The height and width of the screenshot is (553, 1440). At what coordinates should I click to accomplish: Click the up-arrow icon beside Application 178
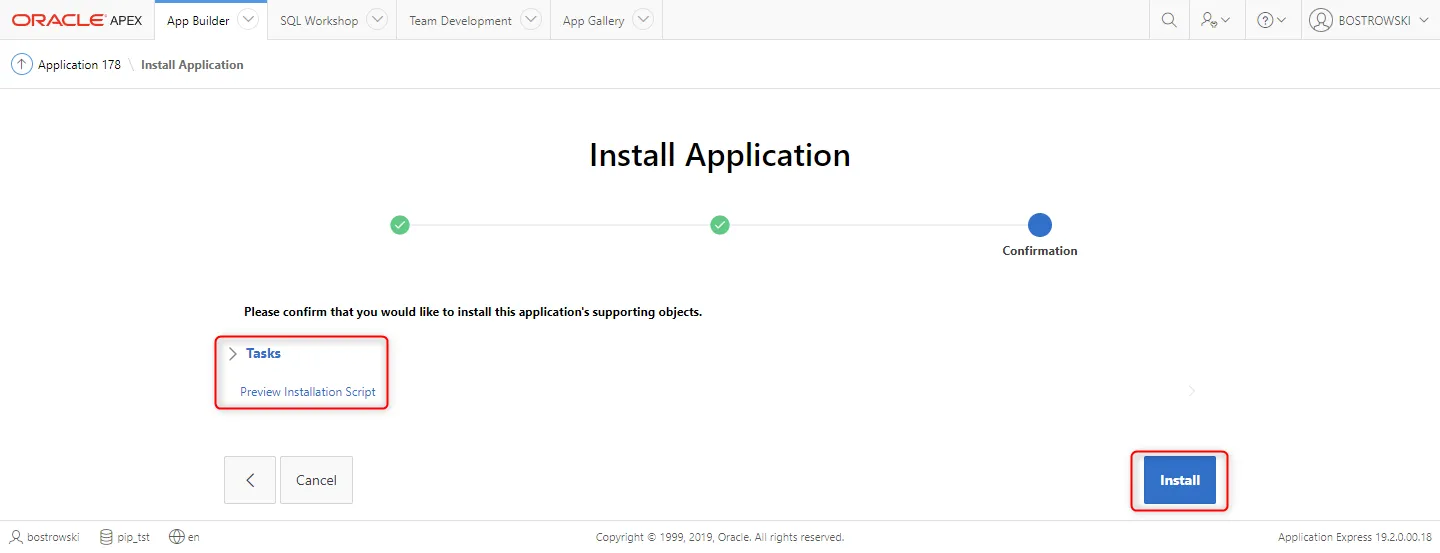click(21, 65)
